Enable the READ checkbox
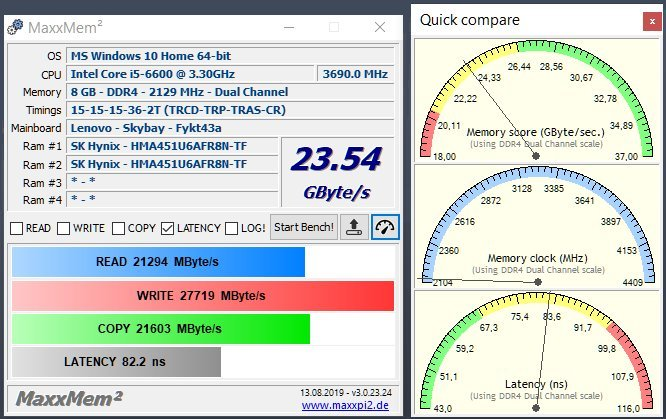 pyautogui.click(x=16, y=228)
